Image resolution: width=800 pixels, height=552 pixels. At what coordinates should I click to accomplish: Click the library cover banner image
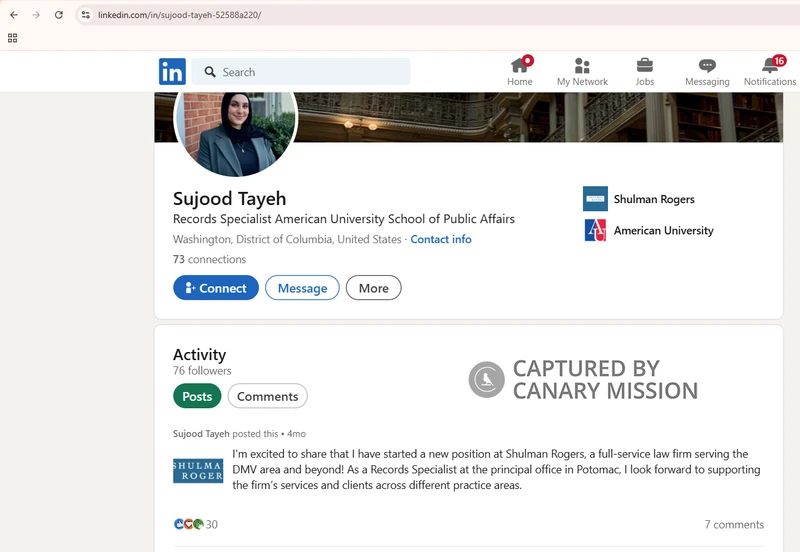pos(540,117)
